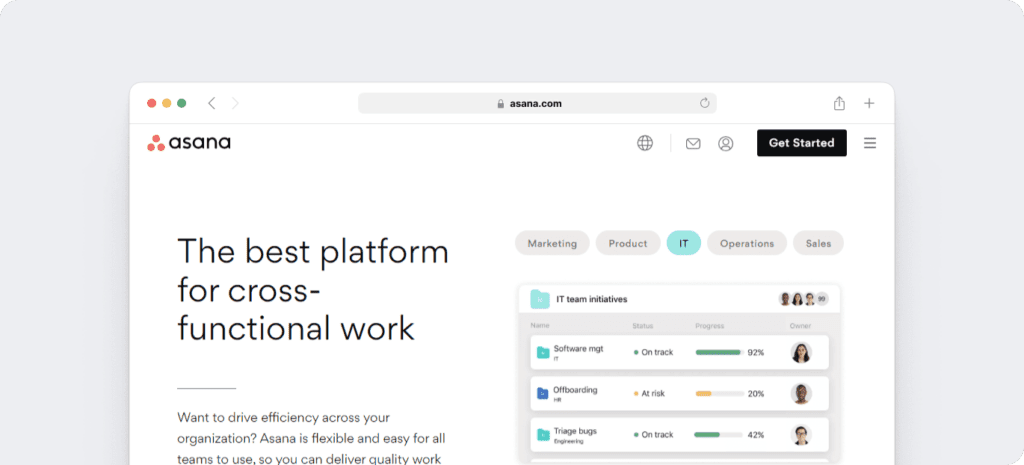Click the Owner column header
Image resolution: width=1024 pixels, height=465 pixels.
801,325
